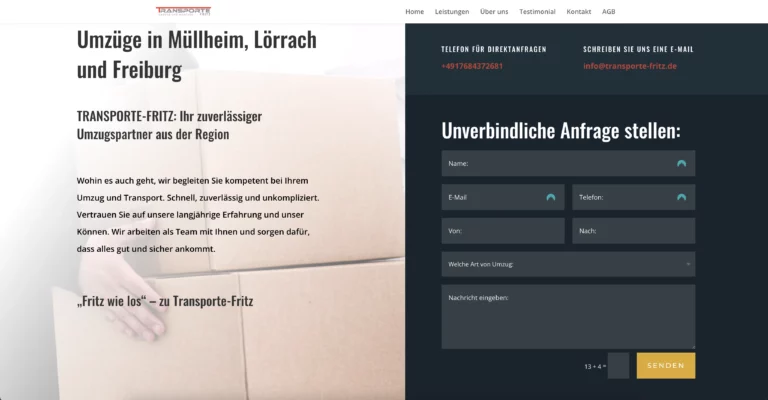Click heading Umzüge in Müllheim, Lörrach und Freiburg
This screenshot has width=768, height=400.
(197, 54)
